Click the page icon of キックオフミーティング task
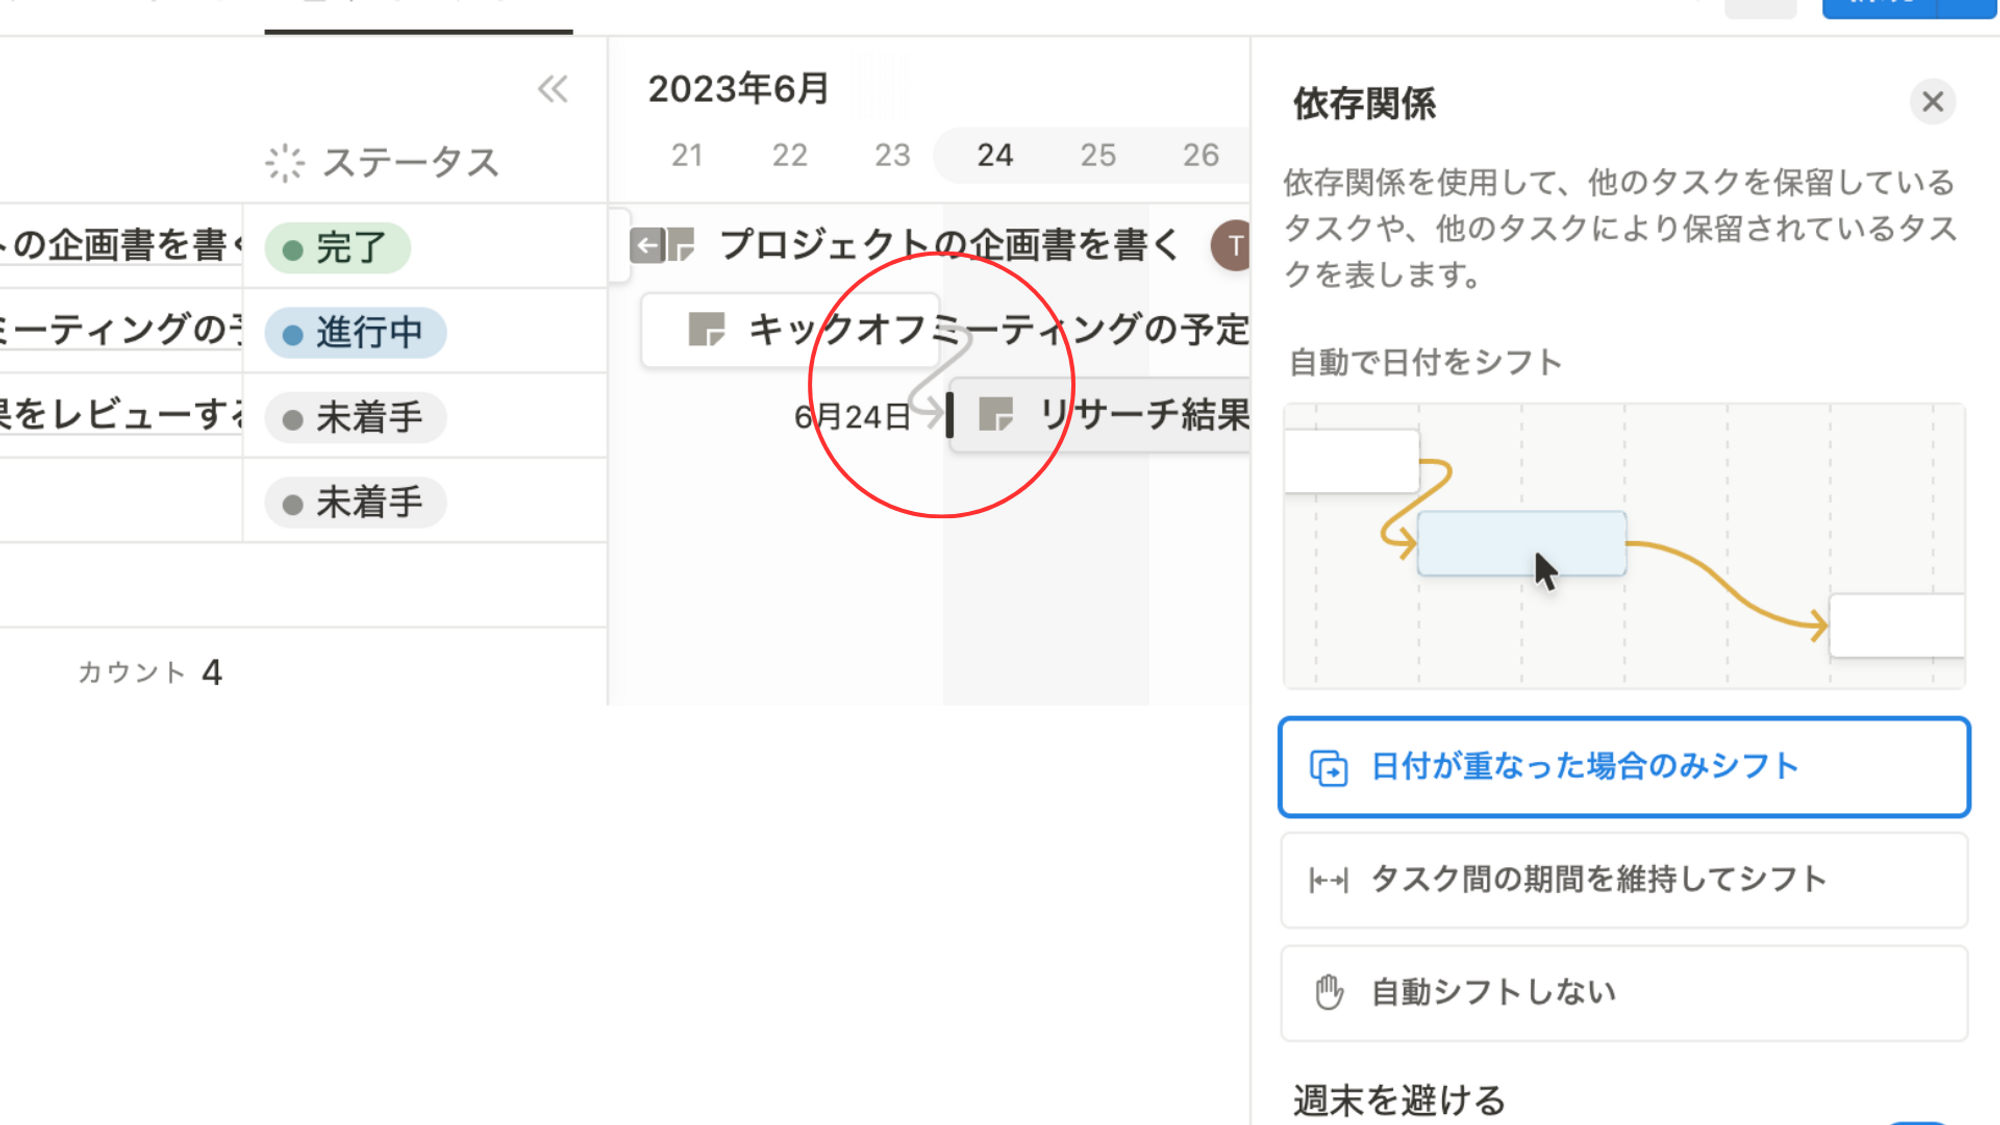This screenshot has width=2000, height=1125. (x=706, y=329)
